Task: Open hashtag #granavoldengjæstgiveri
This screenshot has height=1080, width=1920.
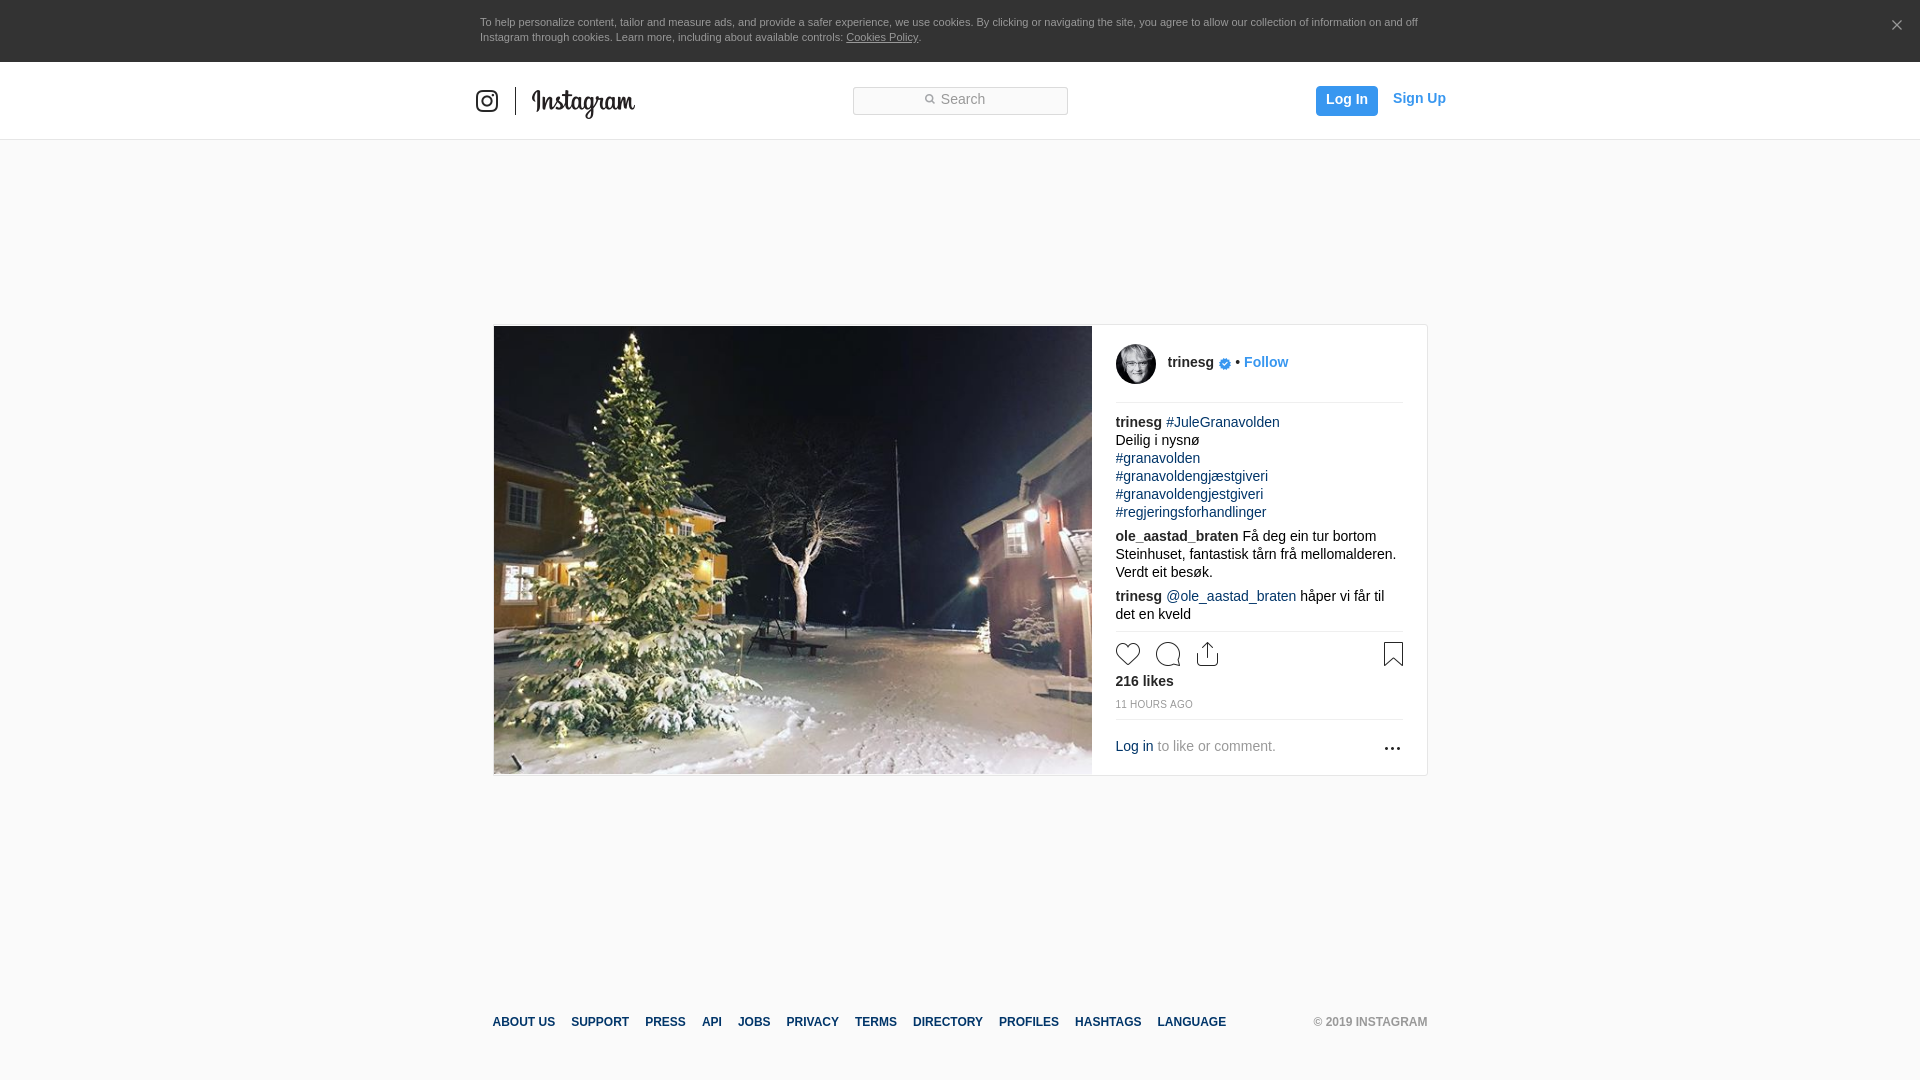Action: [x=1192, y=476]
